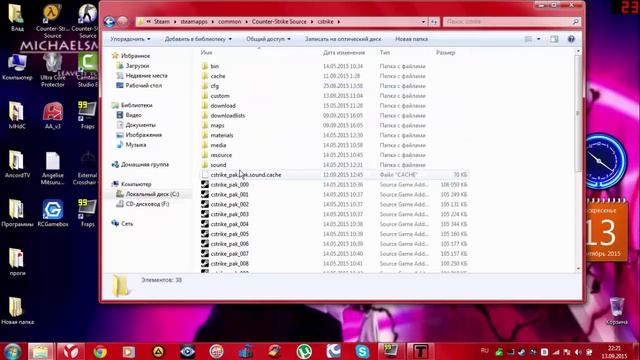Screen dimensions: 640x360
Task: Select the maps folder
Action: (217, 125)
